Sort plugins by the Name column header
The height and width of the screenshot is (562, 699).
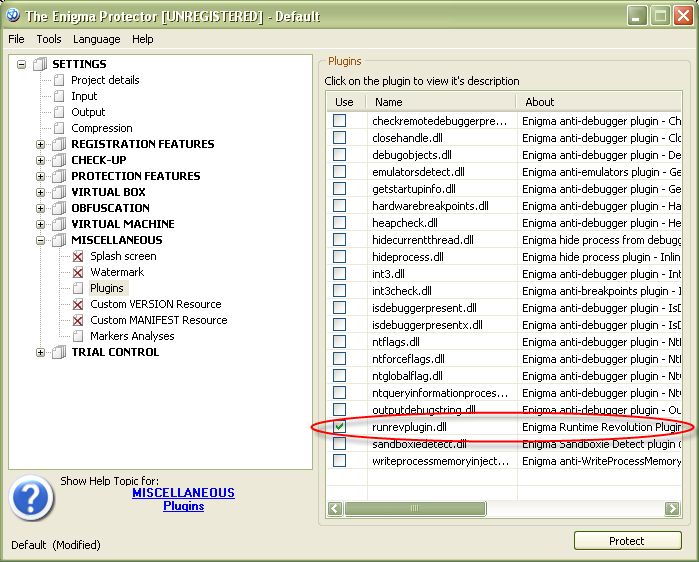(441, 102)
